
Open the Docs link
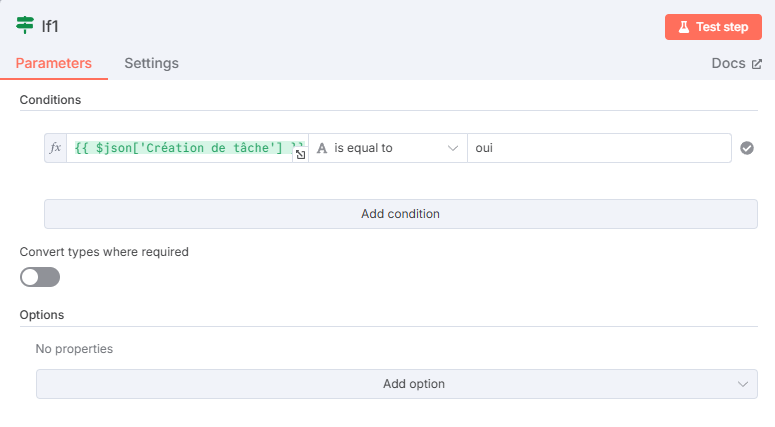click(736, 63)
